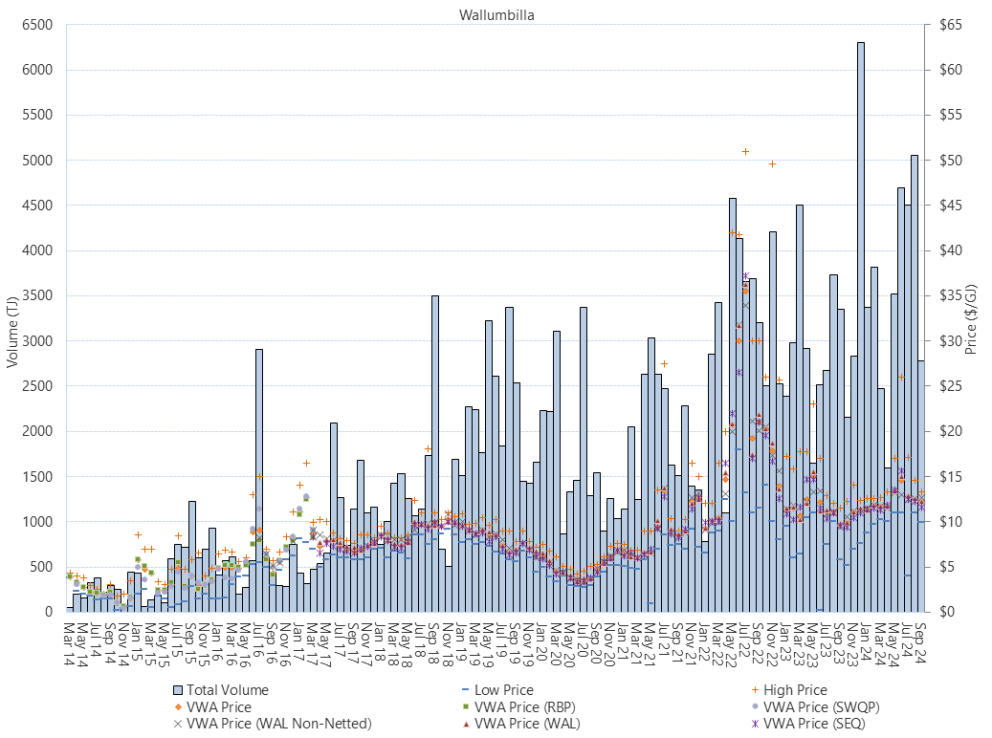Click the 2500 volume axis label
The width and height of the screenshot is (992, 738).
(37, 386)
